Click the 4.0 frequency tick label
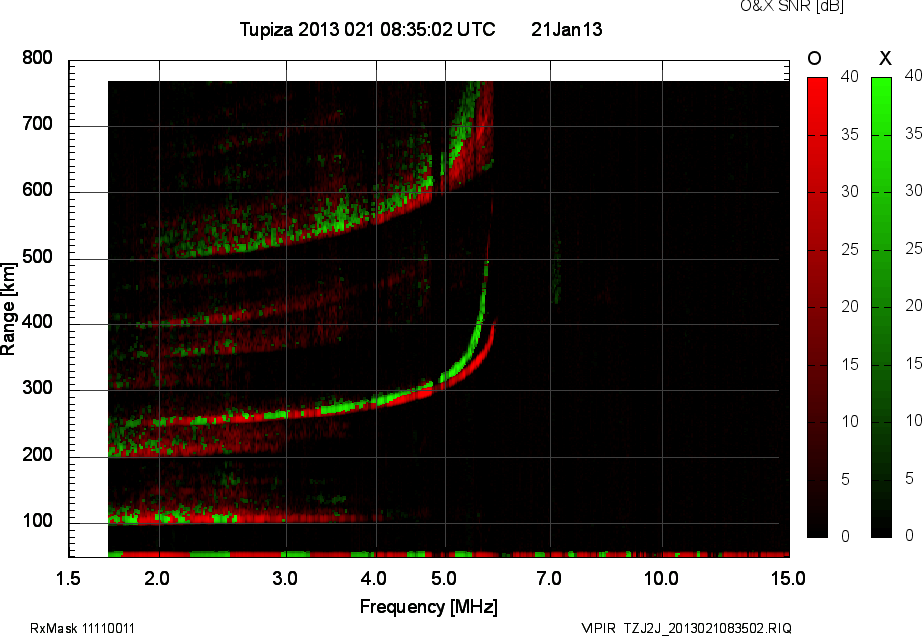The image size is (922, 636). pyautogui.click(x=374, y=578)
